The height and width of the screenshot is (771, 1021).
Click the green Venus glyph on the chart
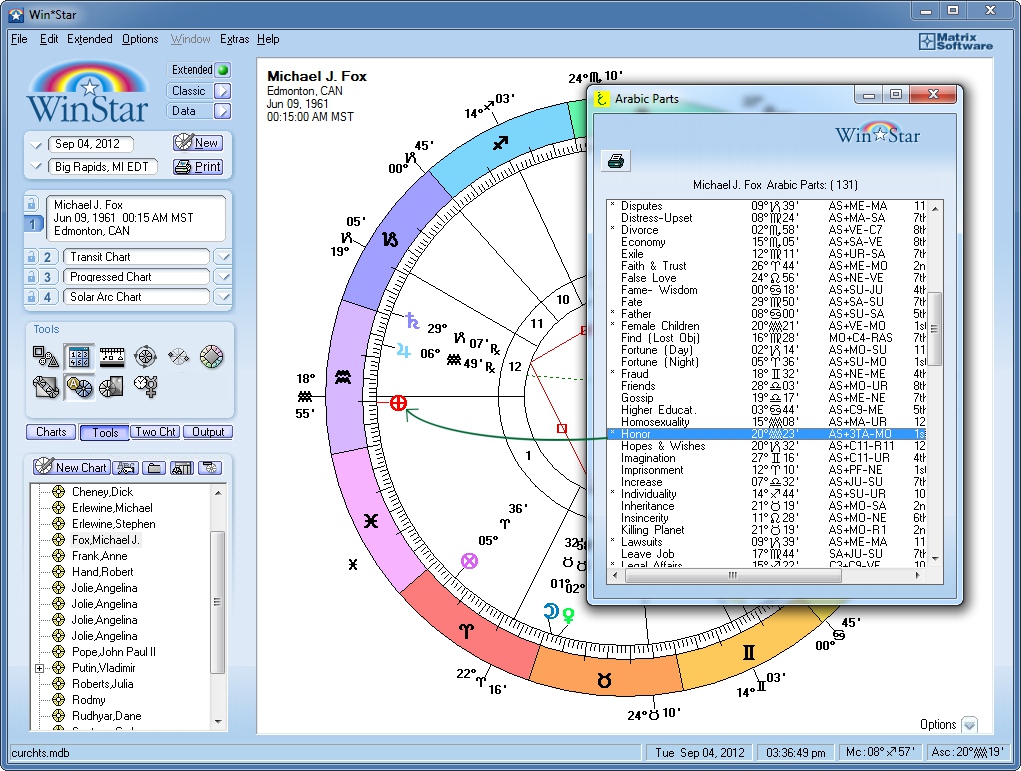click(x=568, y=615)
